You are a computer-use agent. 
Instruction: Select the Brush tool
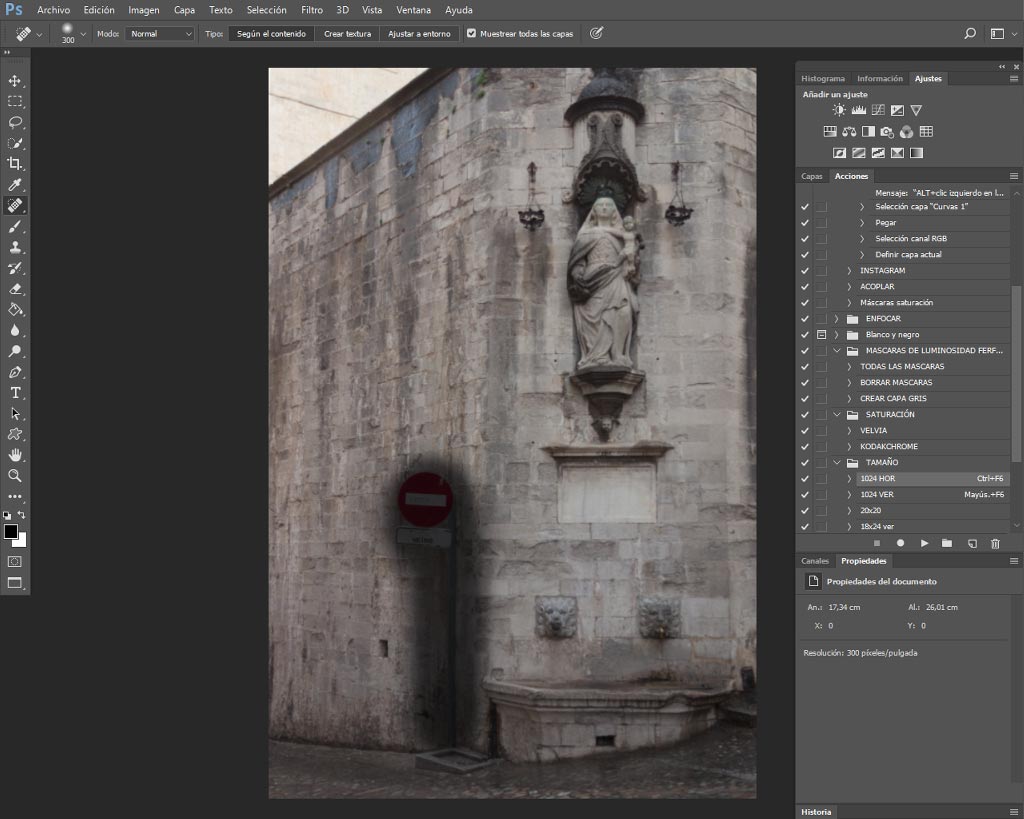14,227
